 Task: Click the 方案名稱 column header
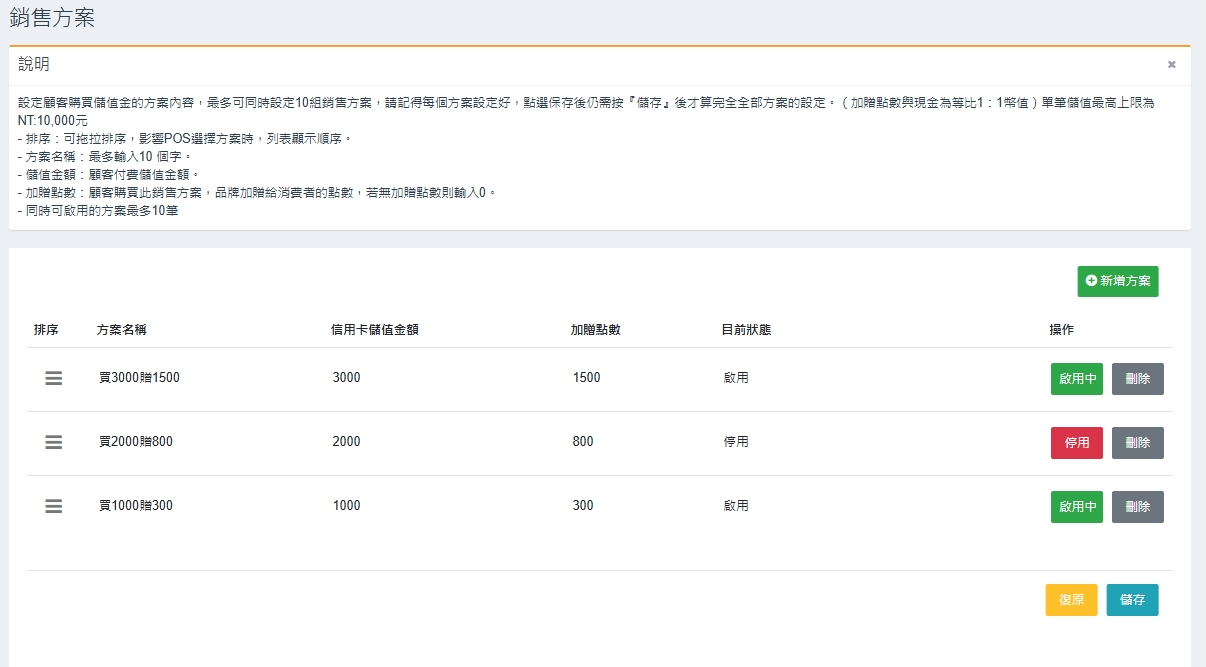click(122, 330)
